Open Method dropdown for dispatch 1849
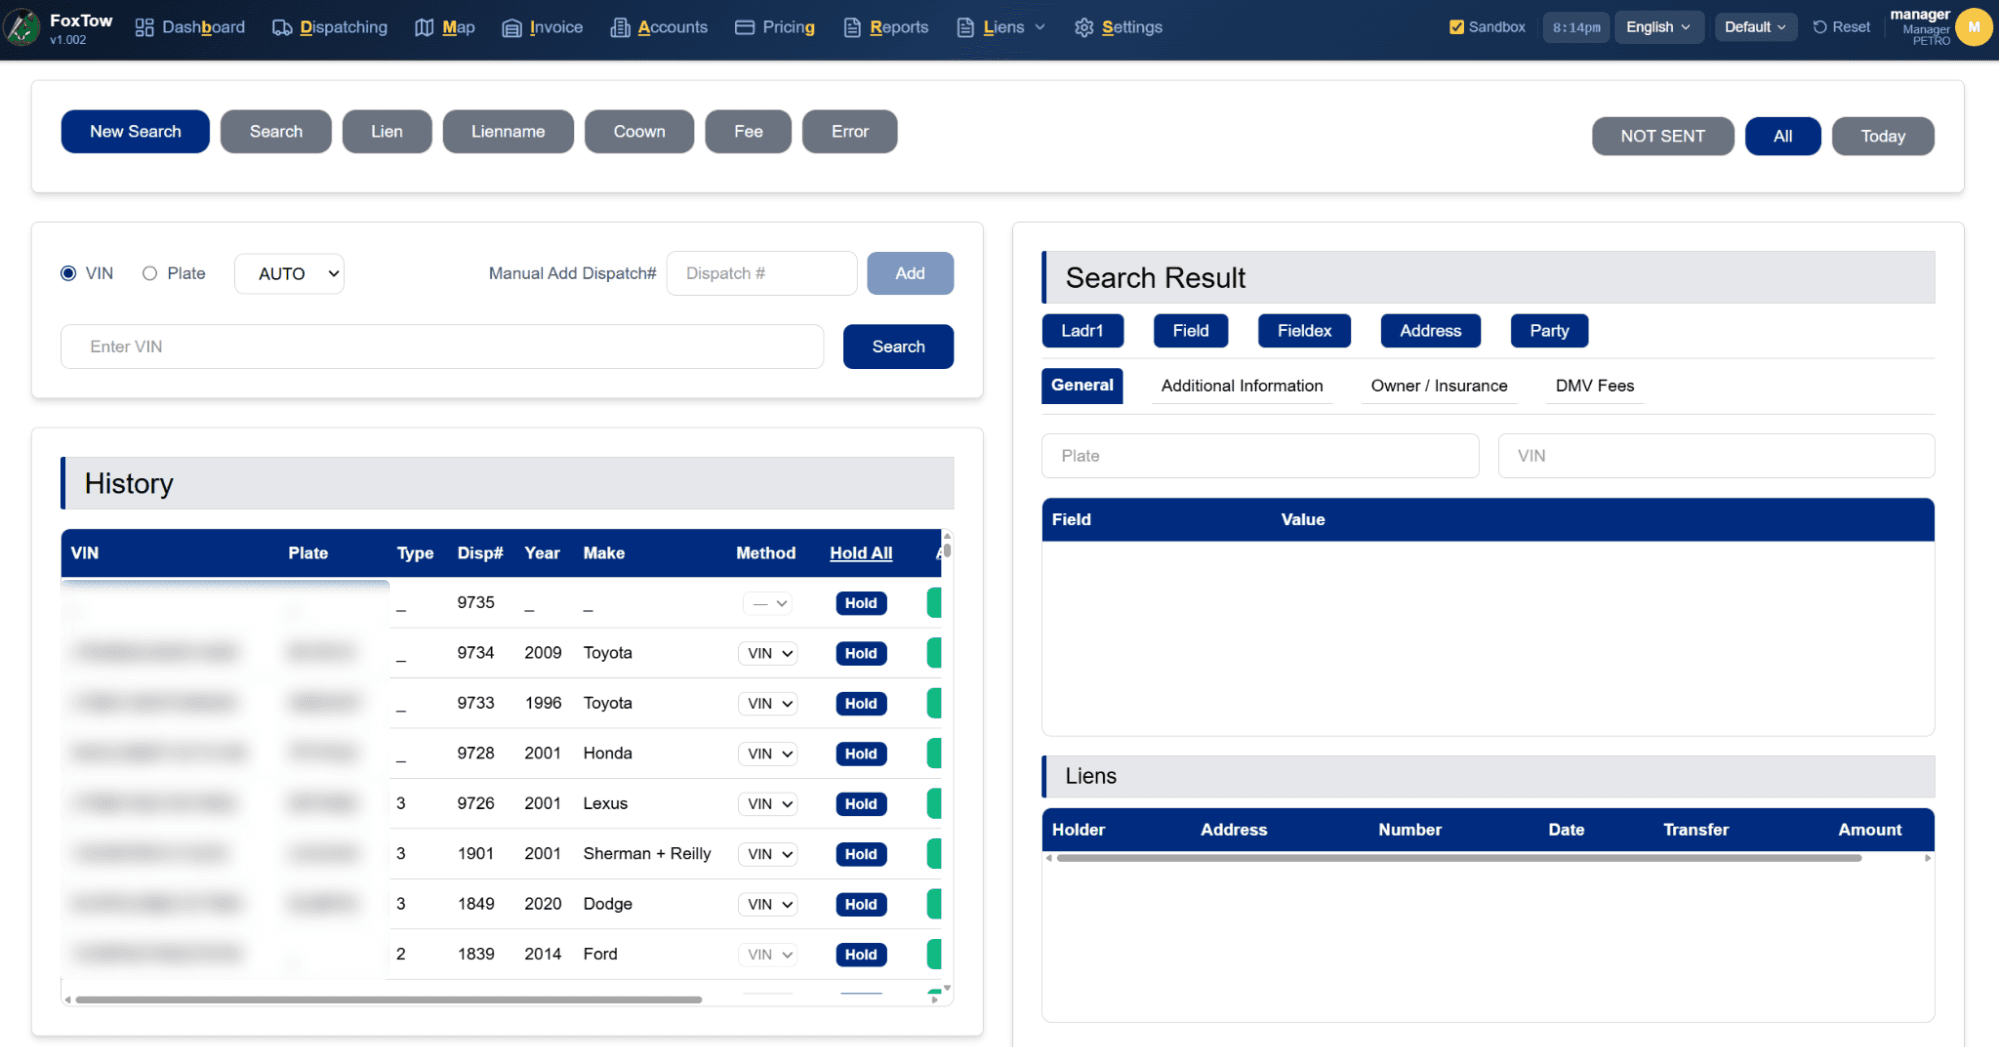The height and width of the screenshot is (1048, 1999). point(768,904)
